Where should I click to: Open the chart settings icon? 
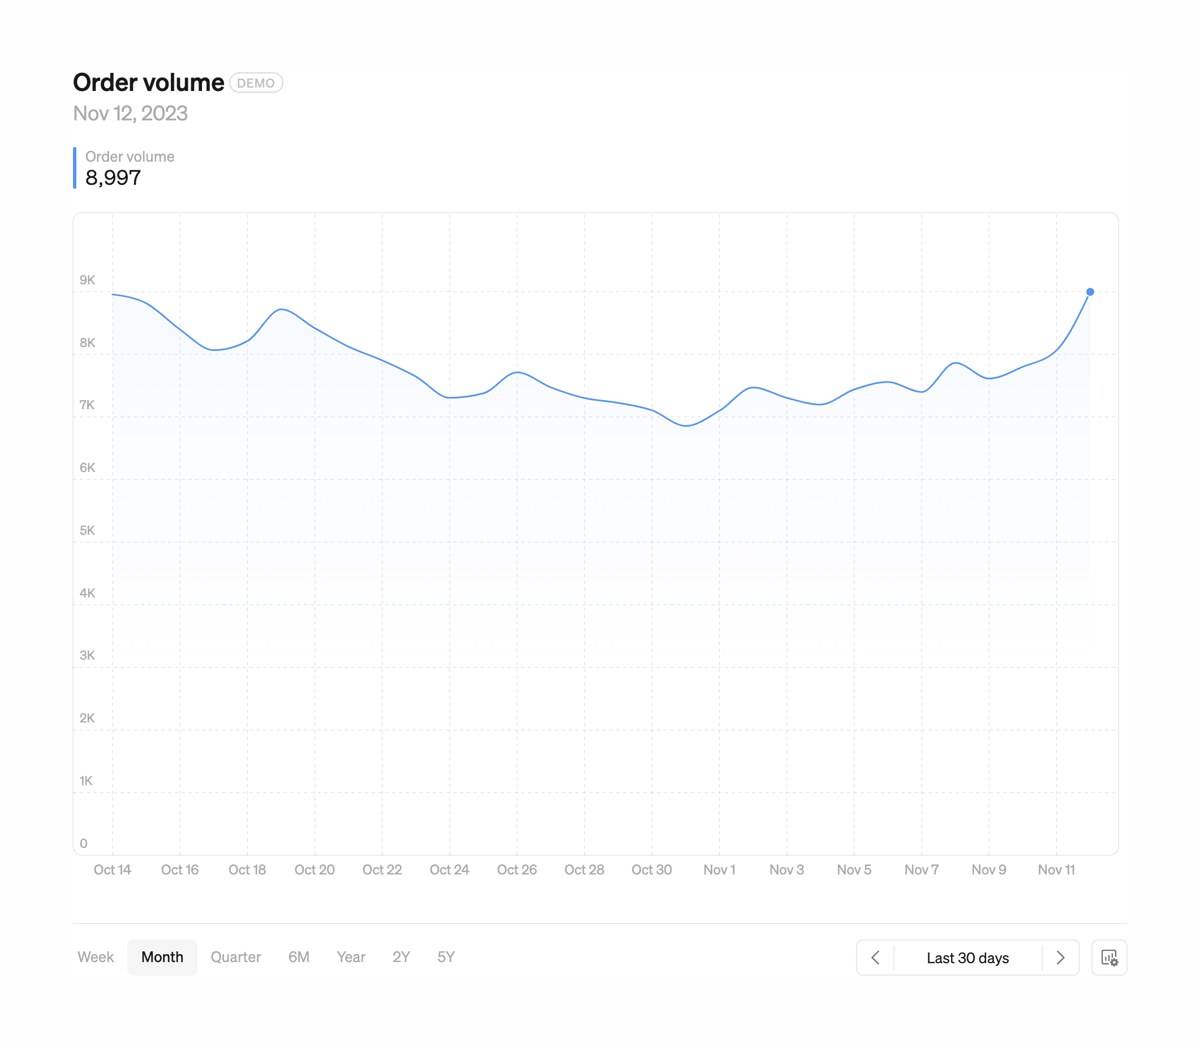(x=1109, y=957)
